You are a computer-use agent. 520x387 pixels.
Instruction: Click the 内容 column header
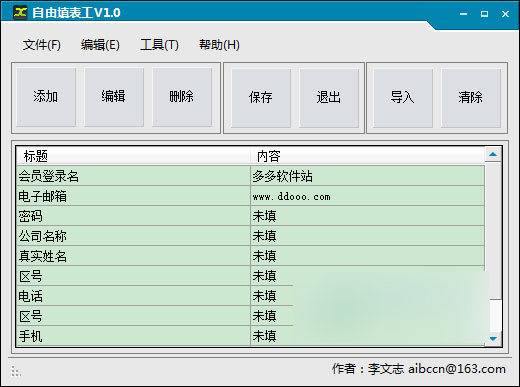pos(367,156)
